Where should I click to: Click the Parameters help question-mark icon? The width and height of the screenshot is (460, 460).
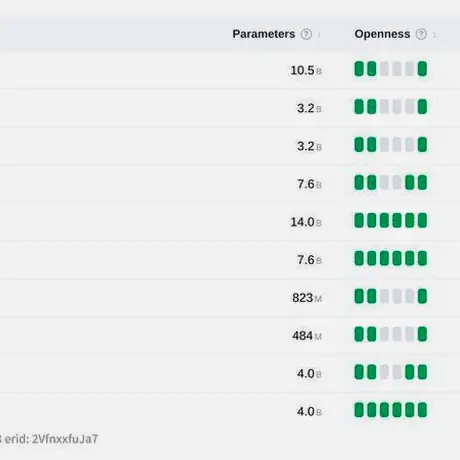[x=306, y=34]
